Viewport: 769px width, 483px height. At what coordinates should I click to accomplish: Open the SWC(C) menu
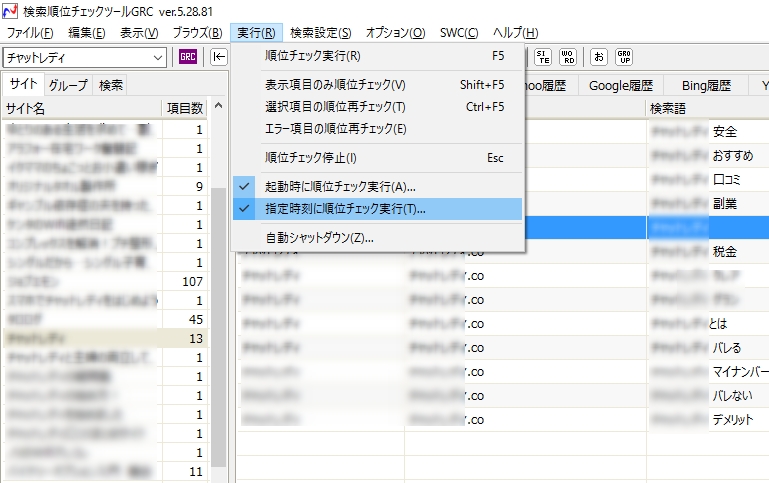pos(459,33)
